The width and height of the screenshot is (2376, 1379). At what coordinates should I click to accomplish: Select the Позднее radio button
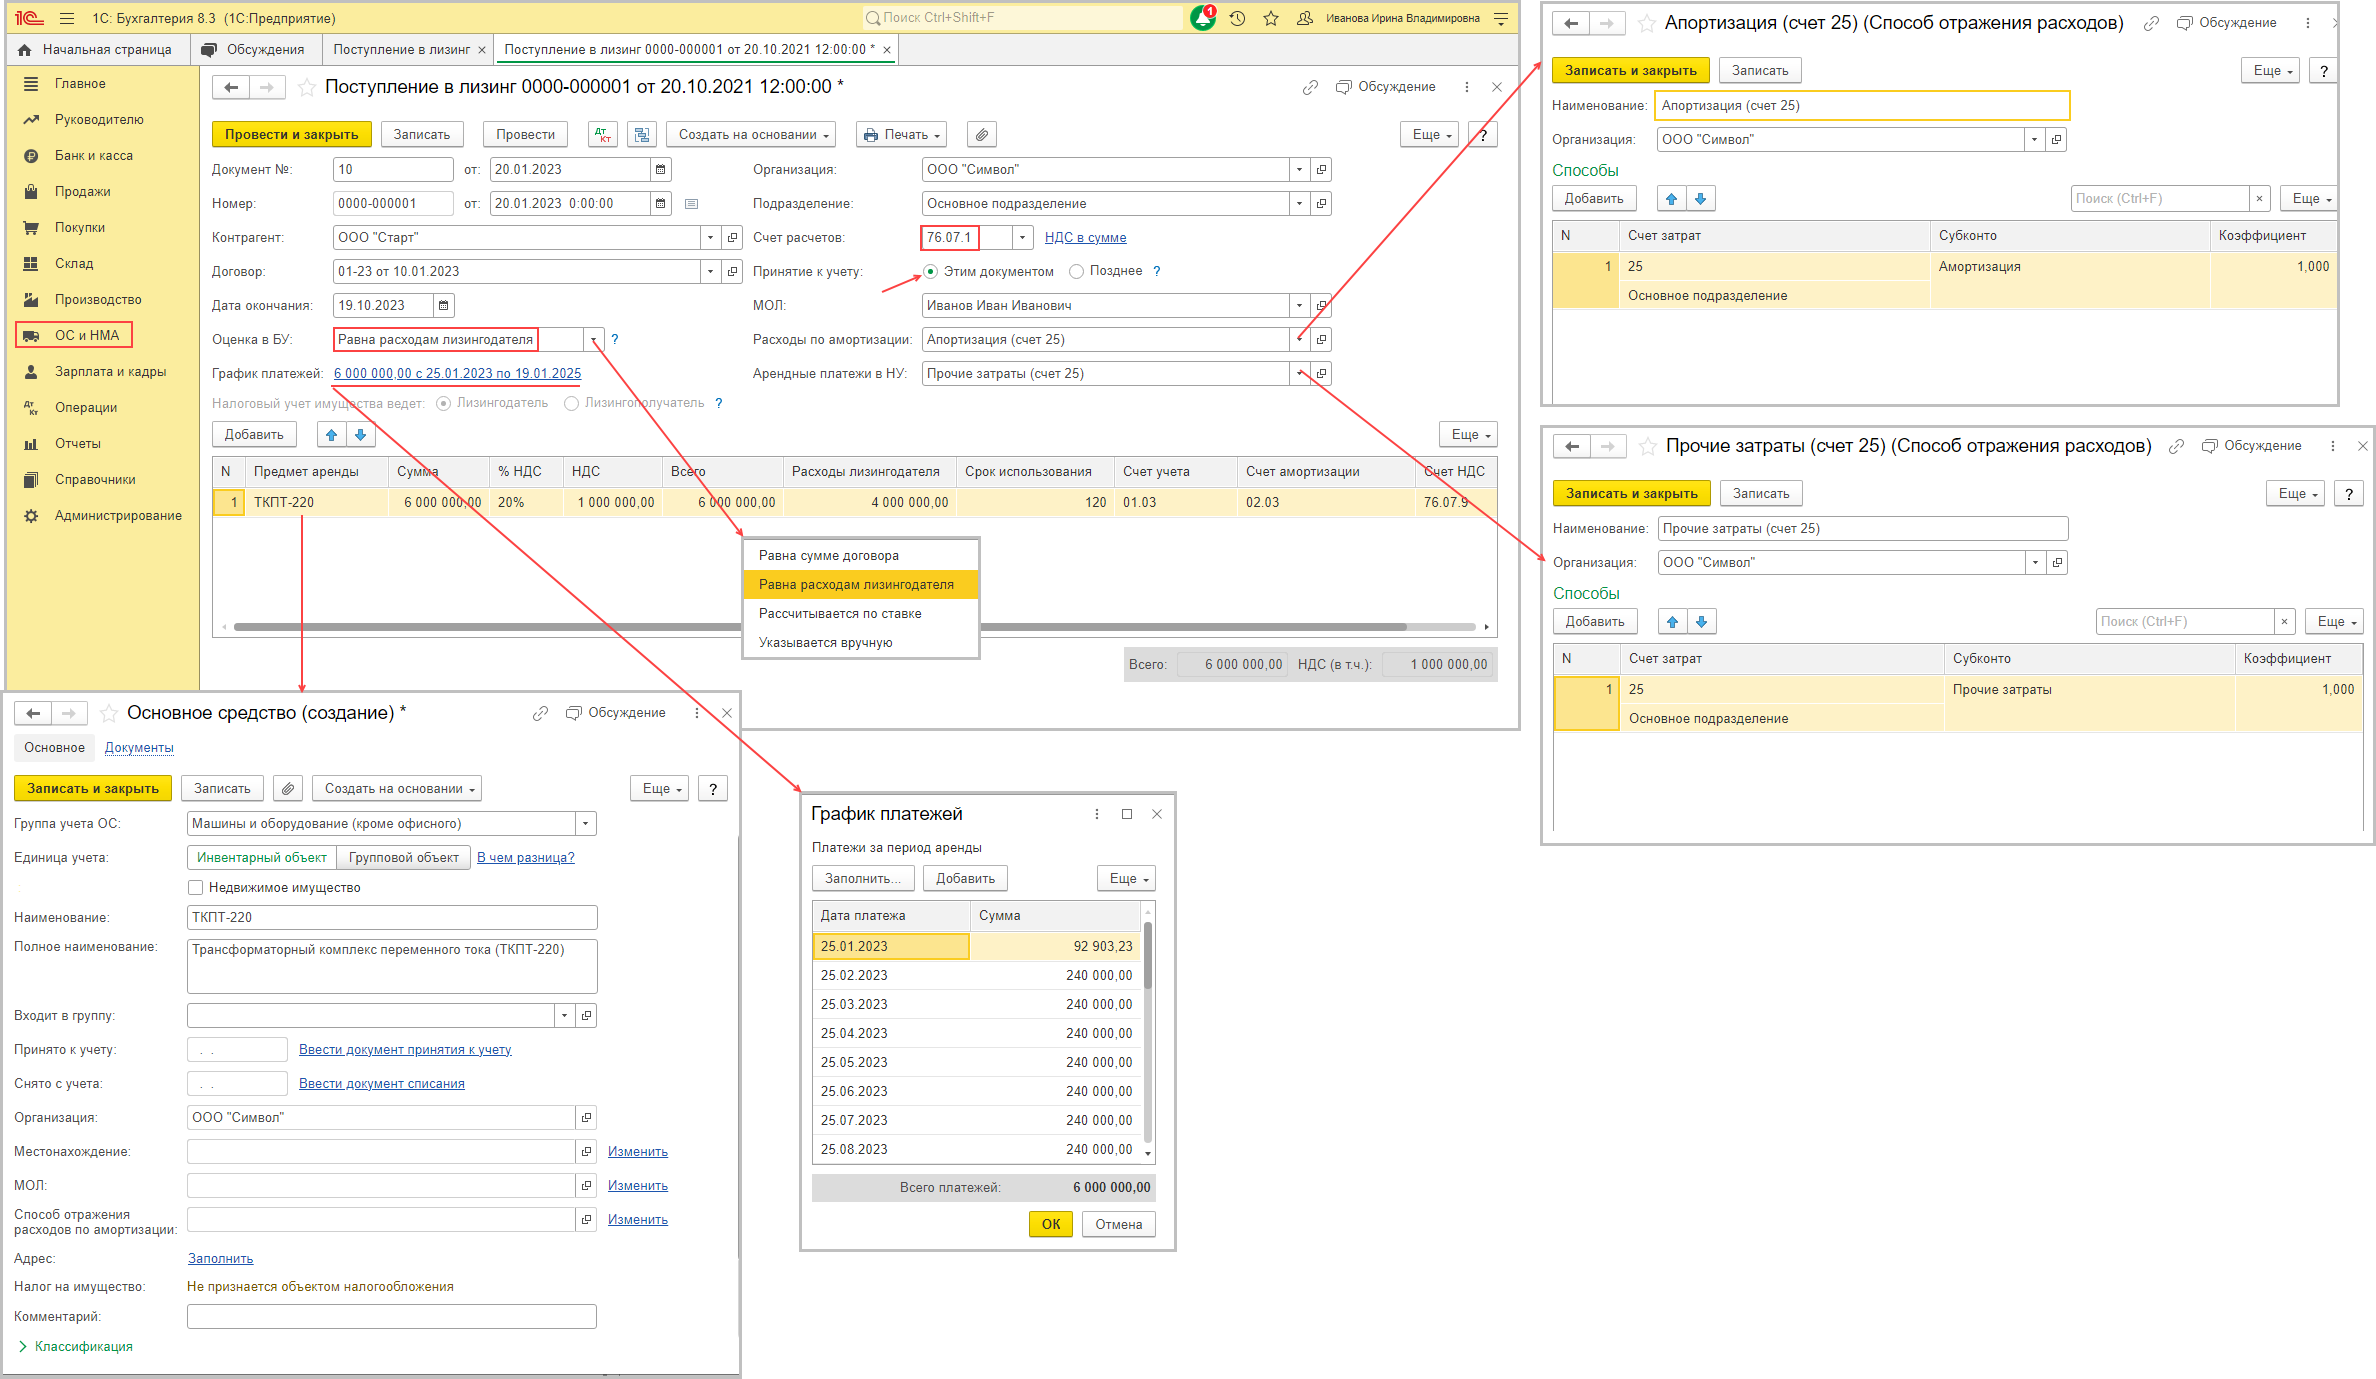point(1076,271)
